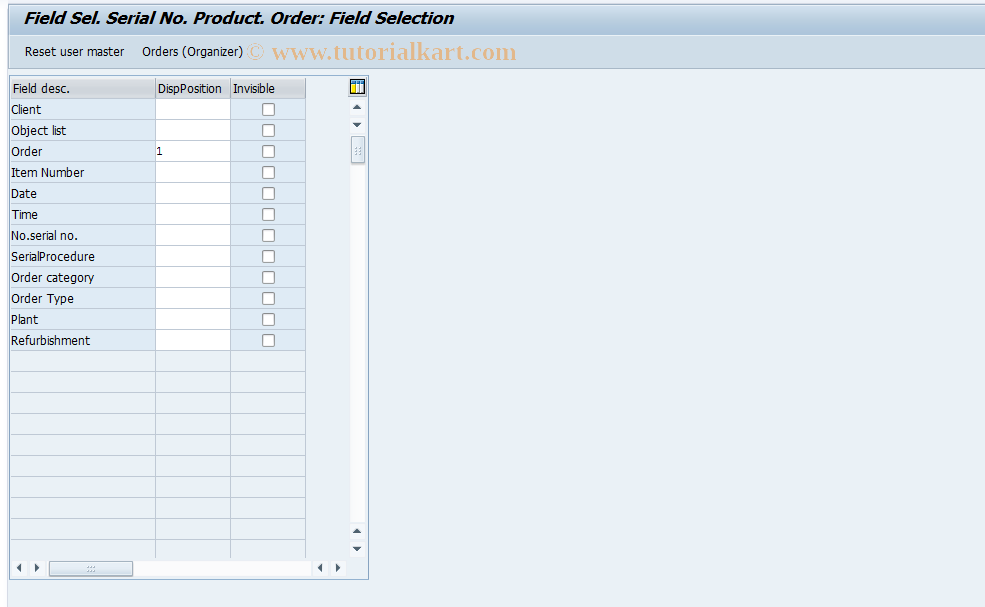Select the 'No.serial no.' field description cell
985x607 pixels.
82,236
